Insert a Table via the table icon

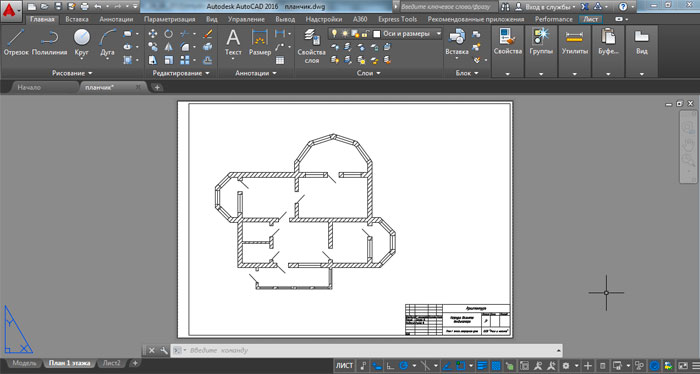280,60
